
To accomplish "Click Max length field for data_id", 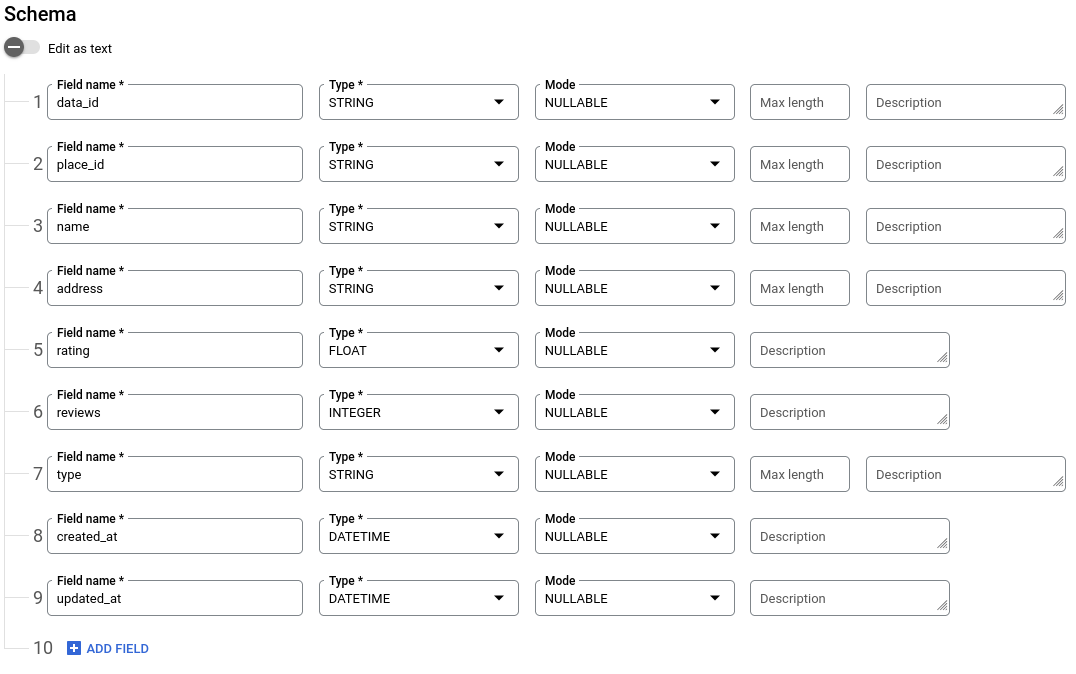I will tap(799, 103).
